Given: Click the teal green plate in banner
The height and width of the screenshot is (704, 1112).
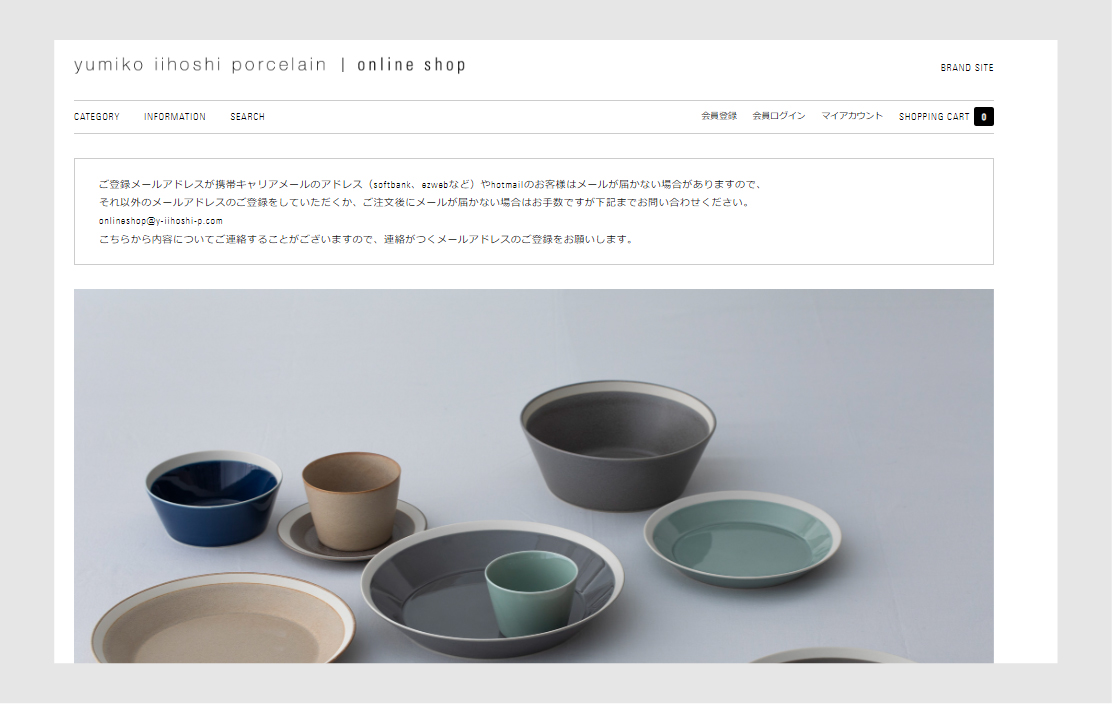Looking at the screenshot, I should click(x=743, y=539).
